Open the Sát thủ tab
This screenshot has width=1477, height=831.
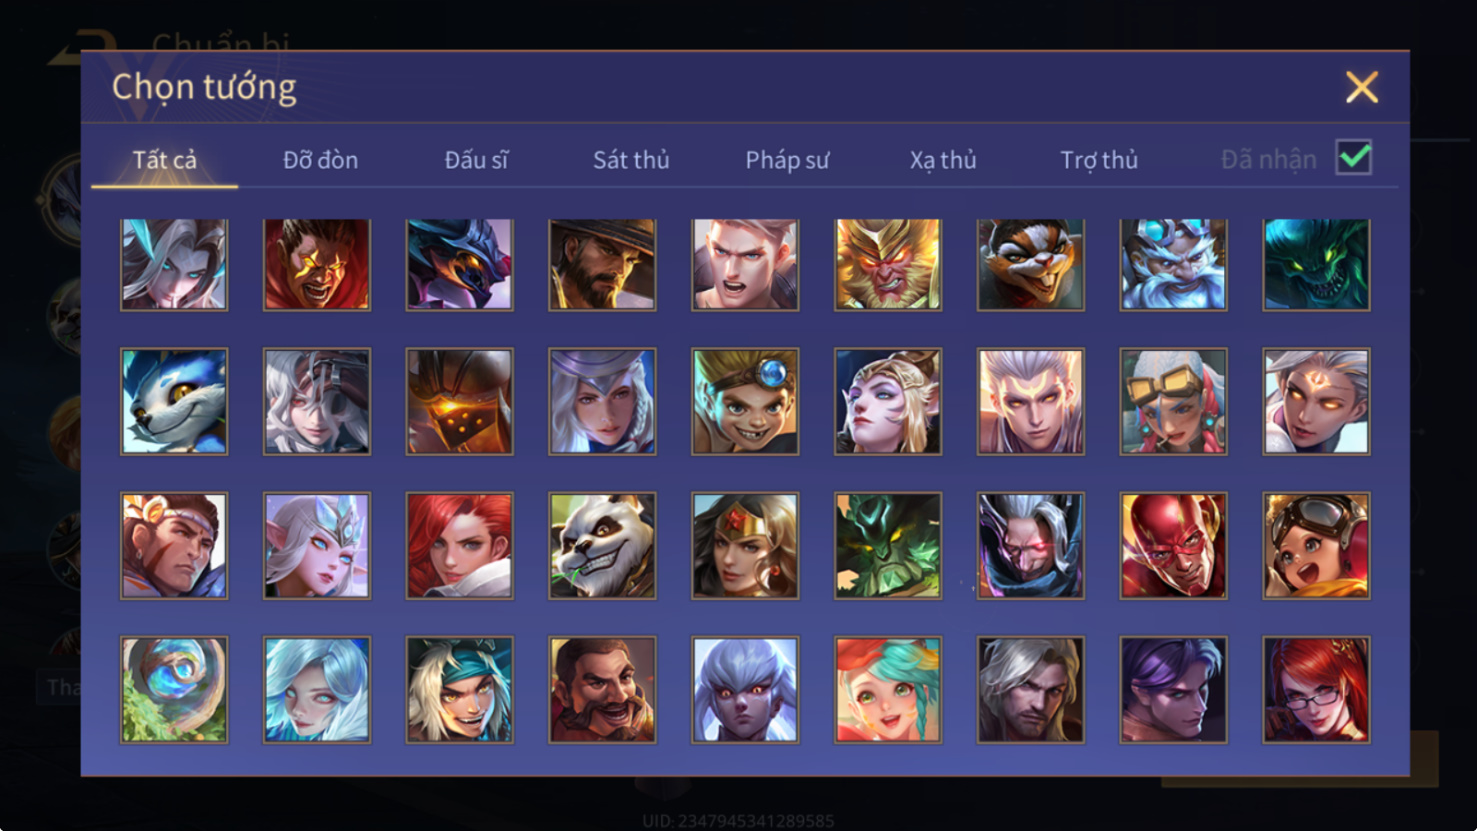tap(631, 160)
